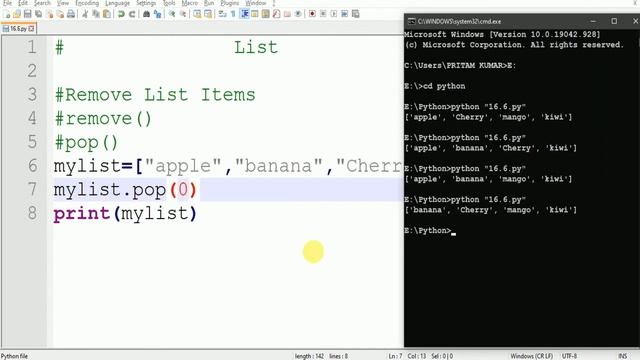This screenshot has height=360, width=640.
Task: Toggle the Document Map panel icon
Action: coord(265,14)
